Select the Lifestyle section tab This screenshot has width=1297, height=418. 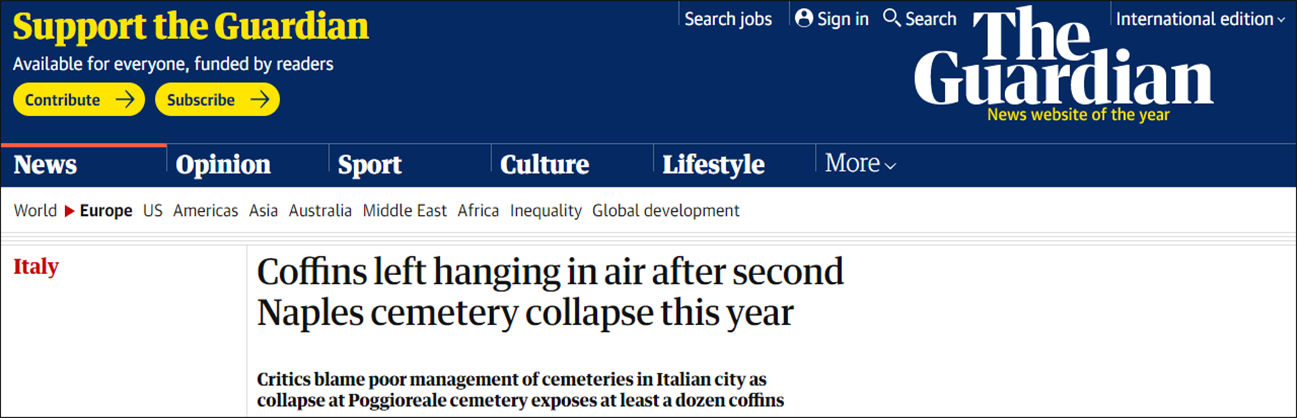[713, 165]
